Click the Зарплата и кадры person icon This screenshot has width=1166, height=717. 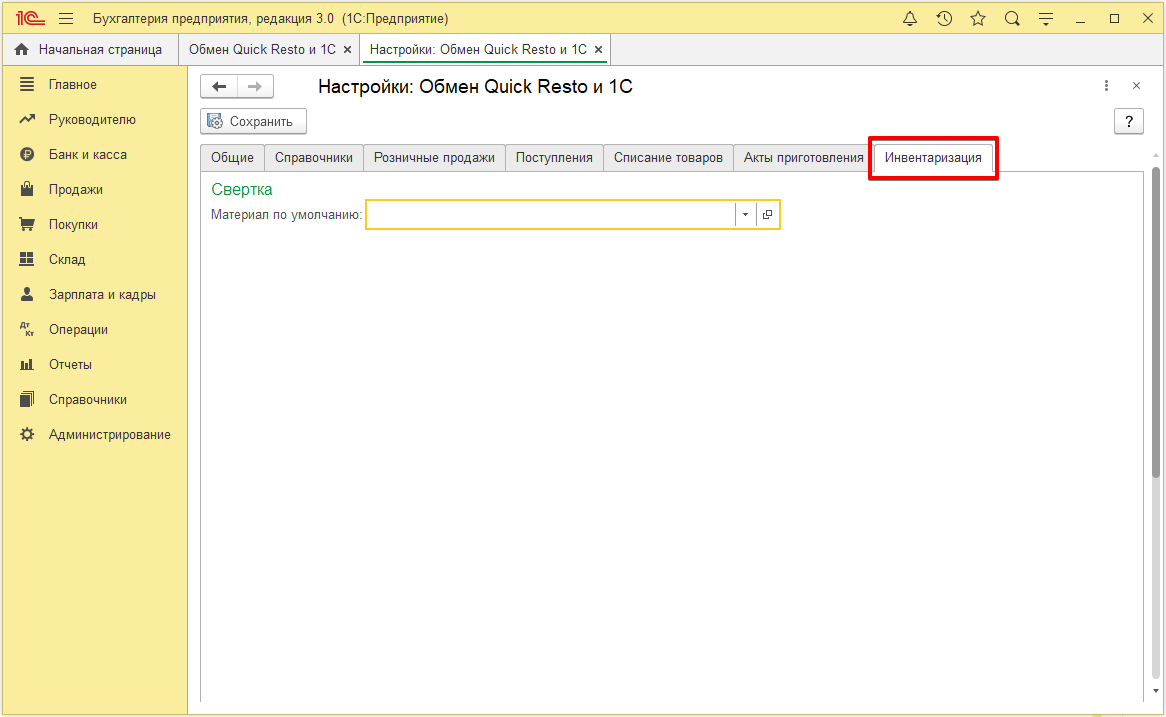[x=27, y=294]
